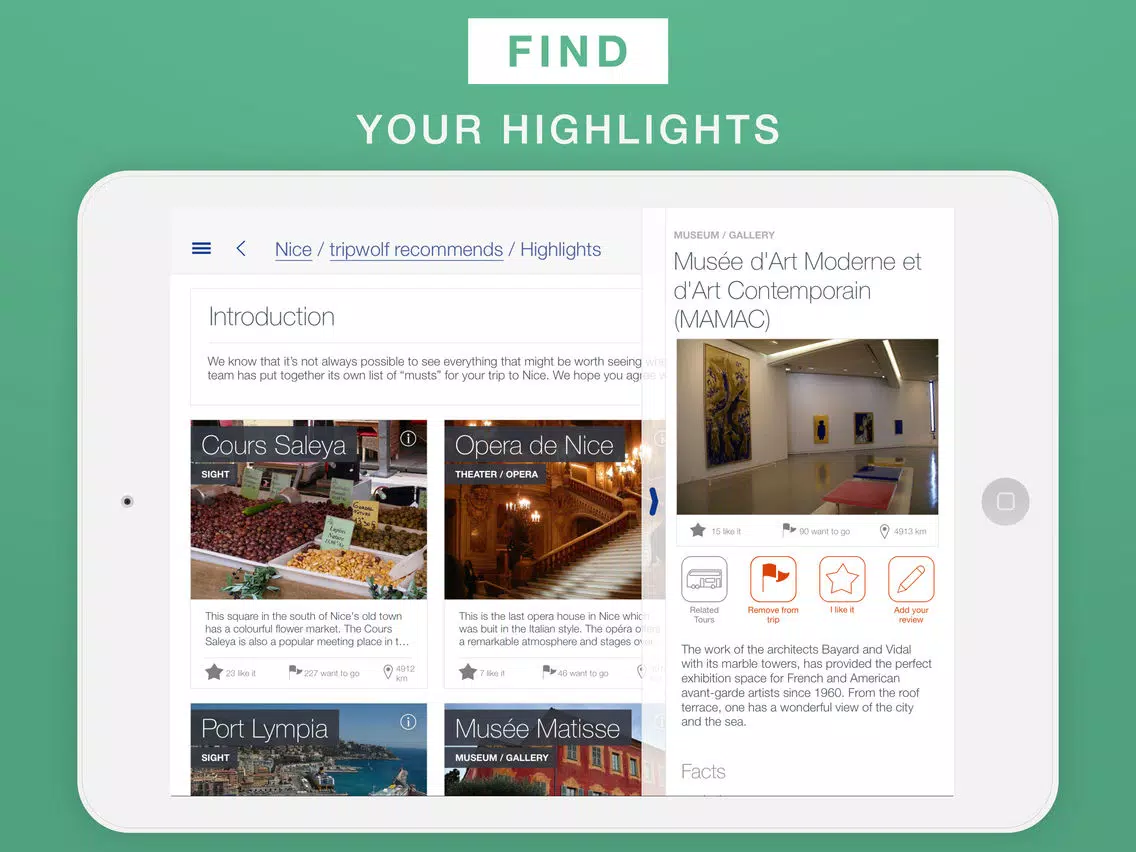Tap the MAMAC gallery photo
The width and height of the screenshot is (1136, 852).
click(x=807, y=427)
